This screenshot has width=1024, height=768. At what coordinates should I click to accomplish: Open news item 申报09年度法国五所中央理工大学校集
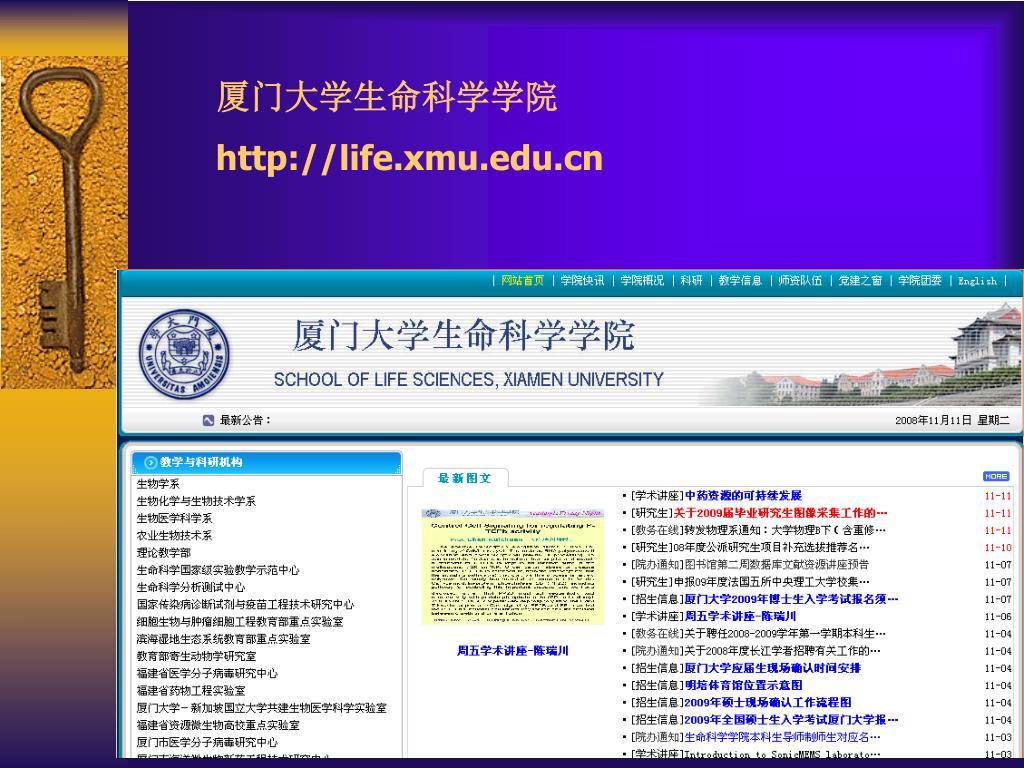(771, 582)
